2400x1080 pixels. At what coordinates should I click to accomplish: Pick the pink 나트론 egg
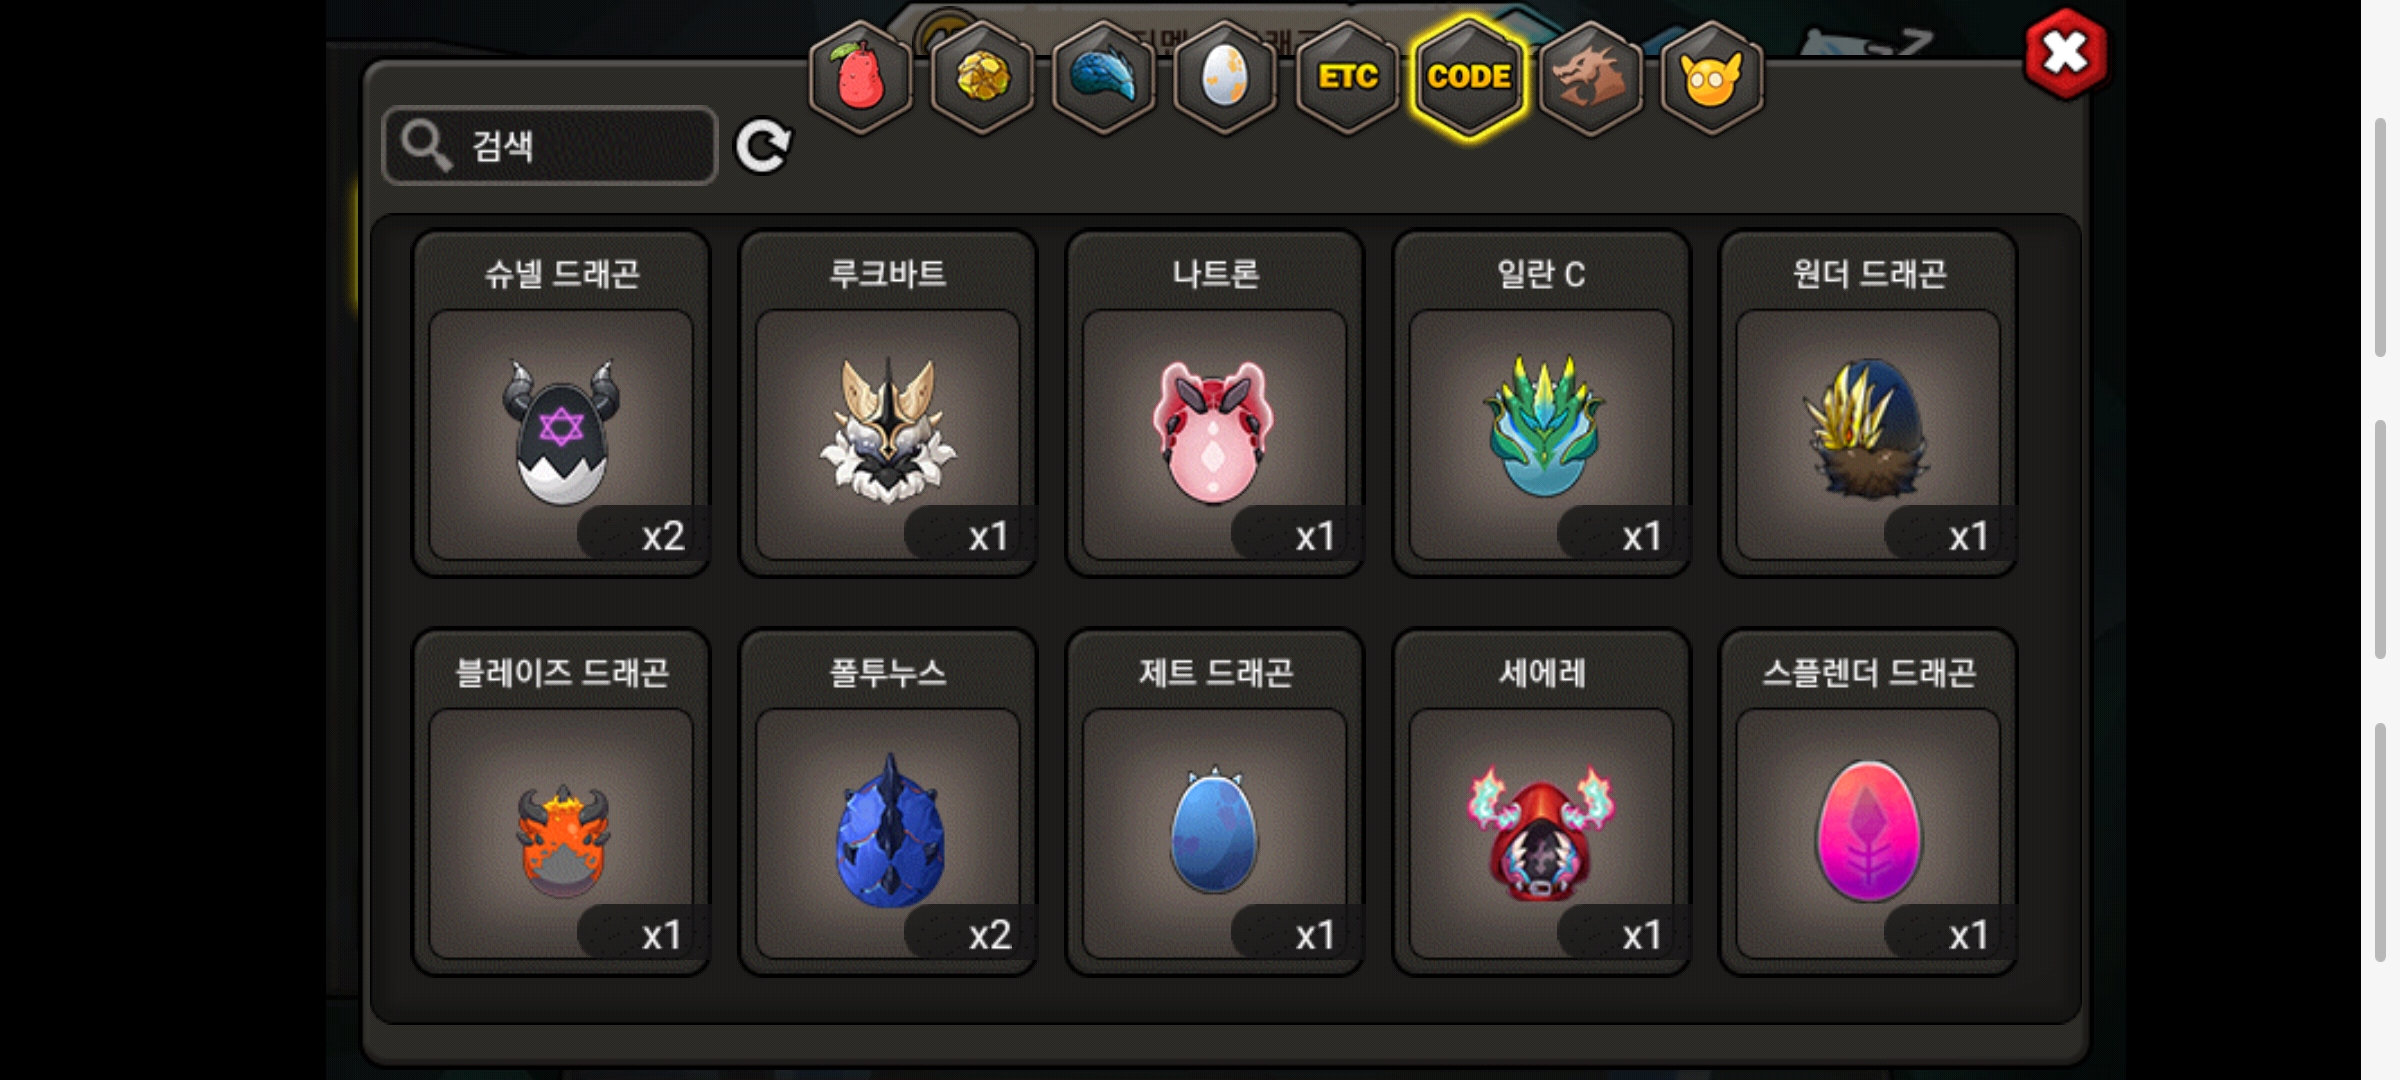point(1215,404)
